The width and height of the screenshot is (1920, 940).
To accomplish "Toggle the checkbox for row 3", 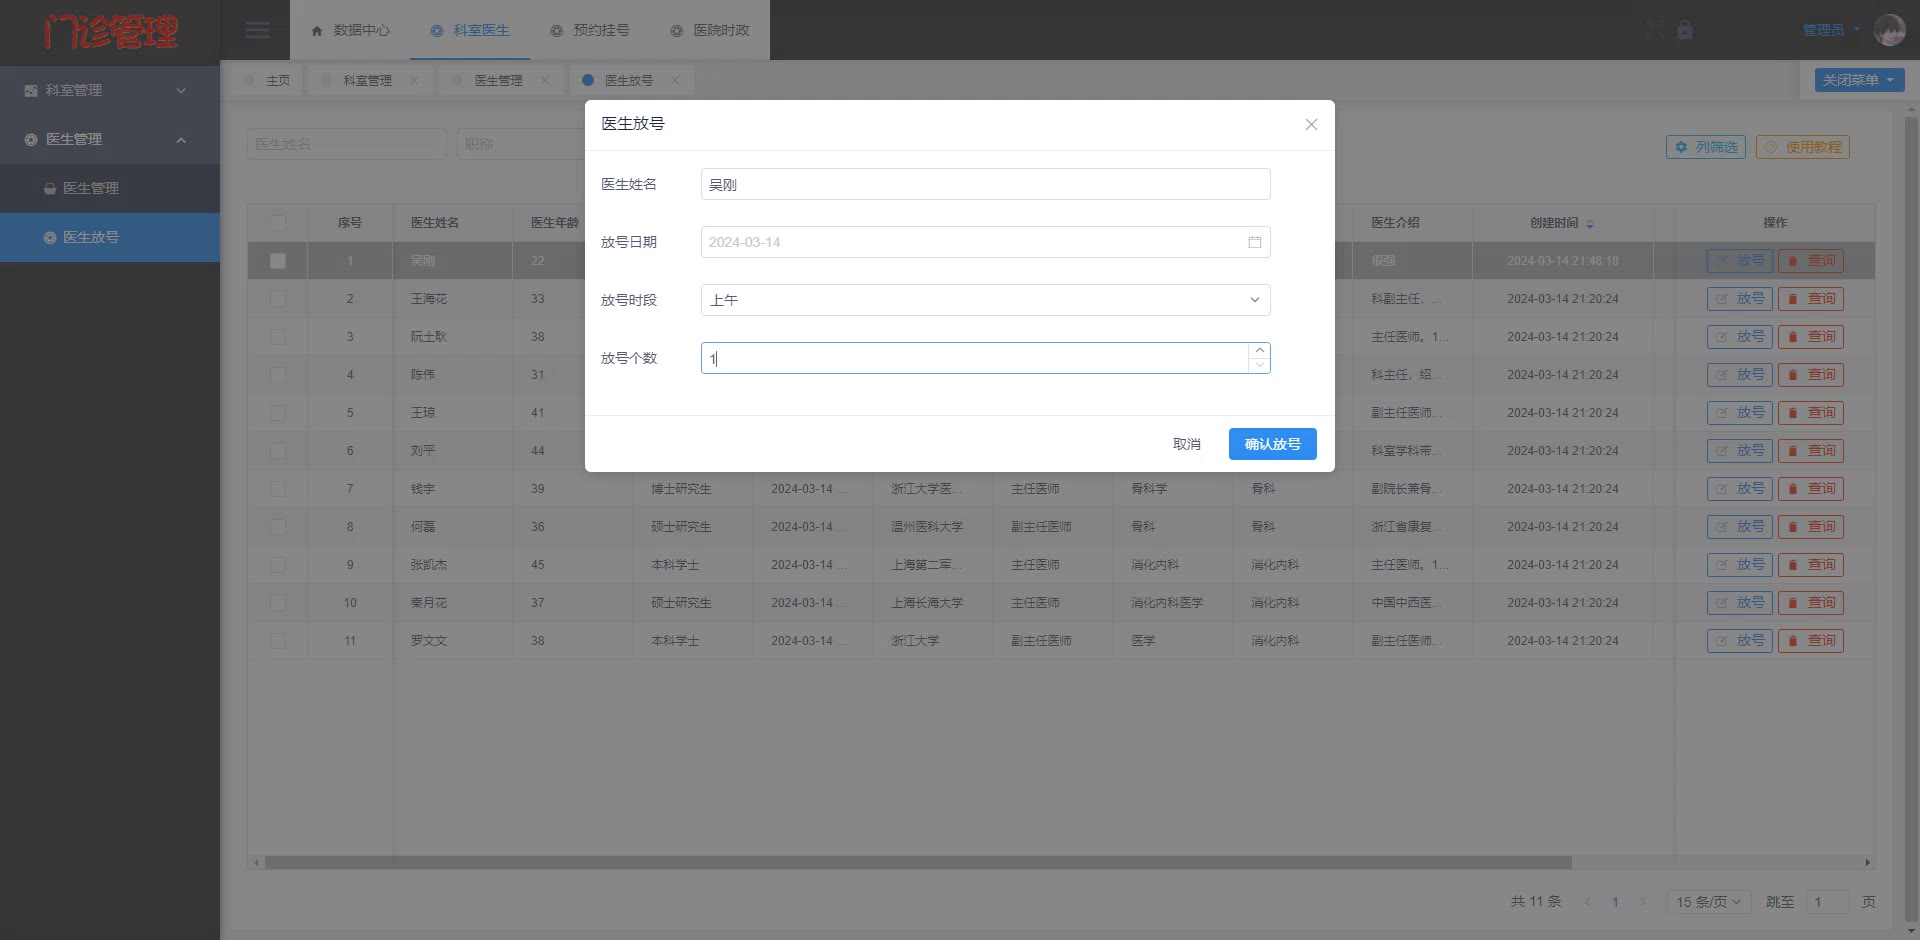I will tap(278, 337).
